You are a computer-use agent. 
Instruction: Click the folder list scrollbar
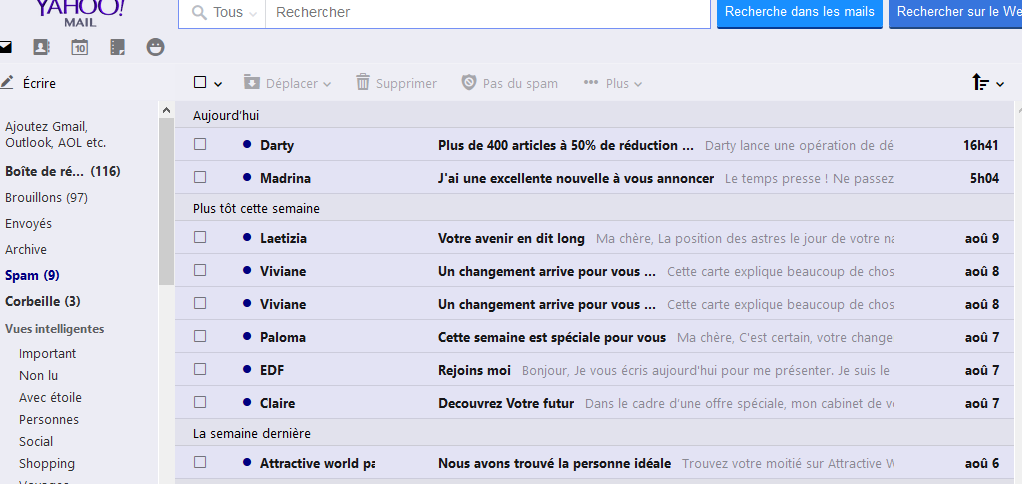click(166, 200)
